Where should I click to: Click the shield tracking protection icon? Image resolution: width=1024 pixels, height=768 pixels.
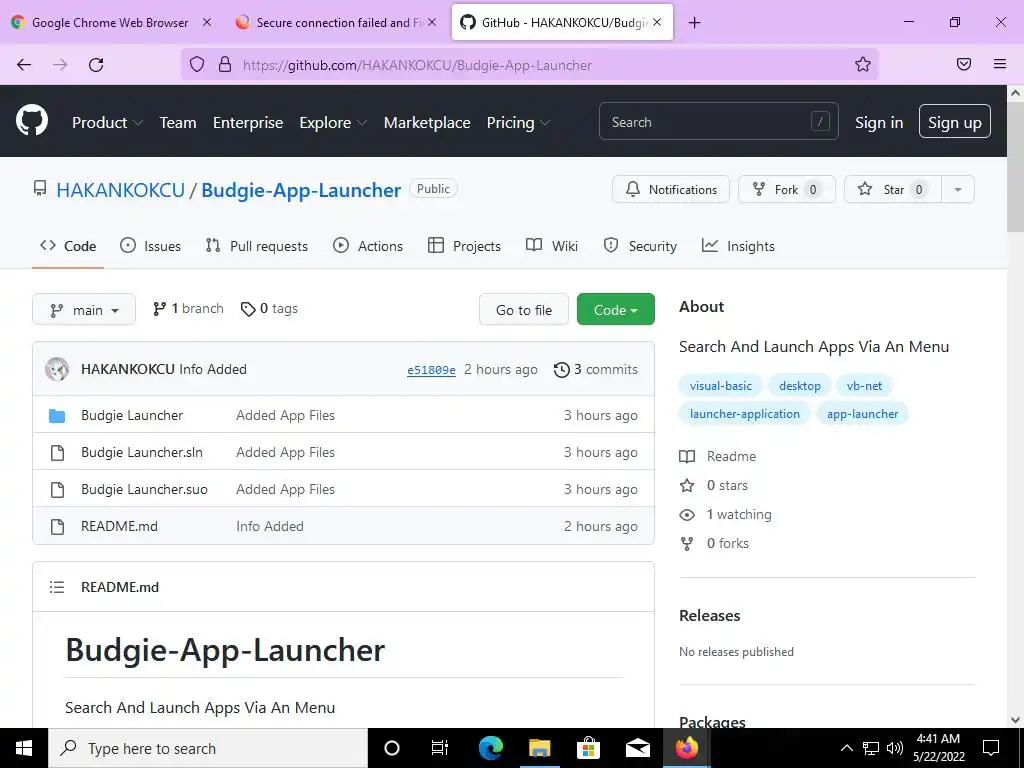197,64
